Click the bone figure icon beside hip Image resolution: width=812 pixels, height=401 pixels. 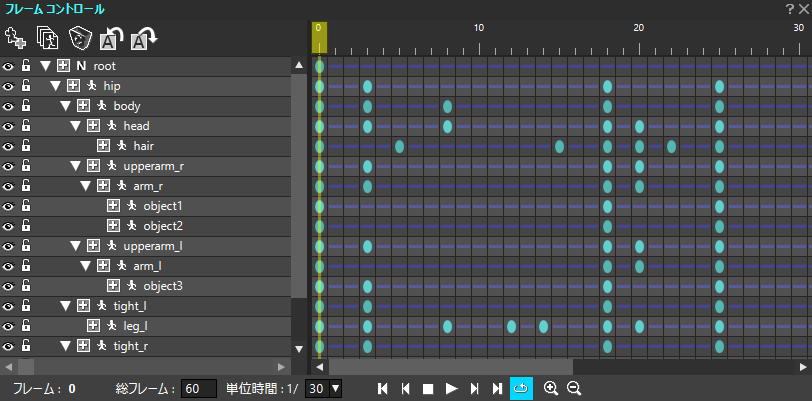pyautogui.click(x=91, y=86)
